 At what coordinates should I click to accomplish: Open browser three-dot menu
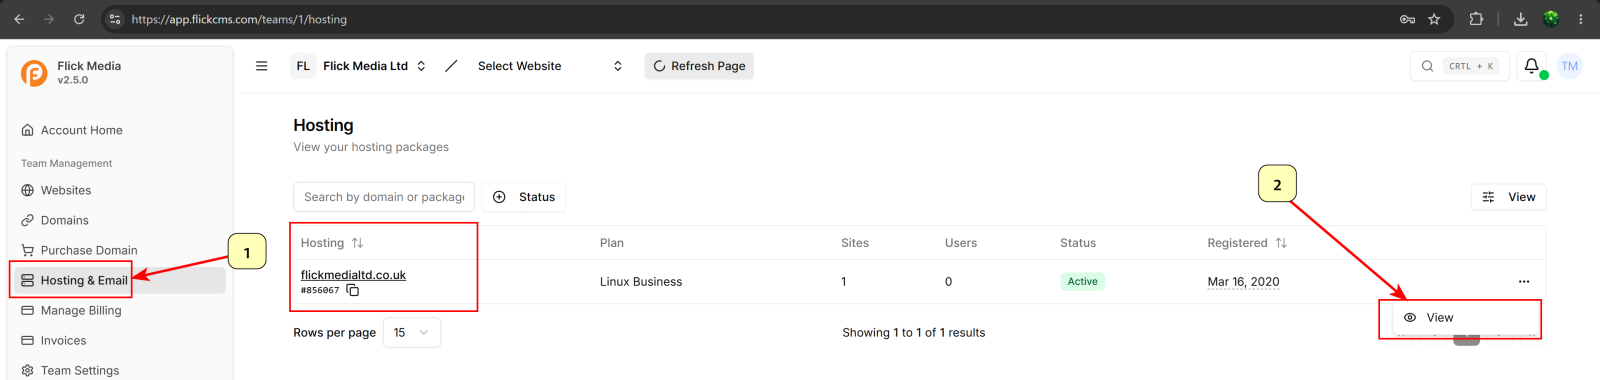[x=1581, y=19]
